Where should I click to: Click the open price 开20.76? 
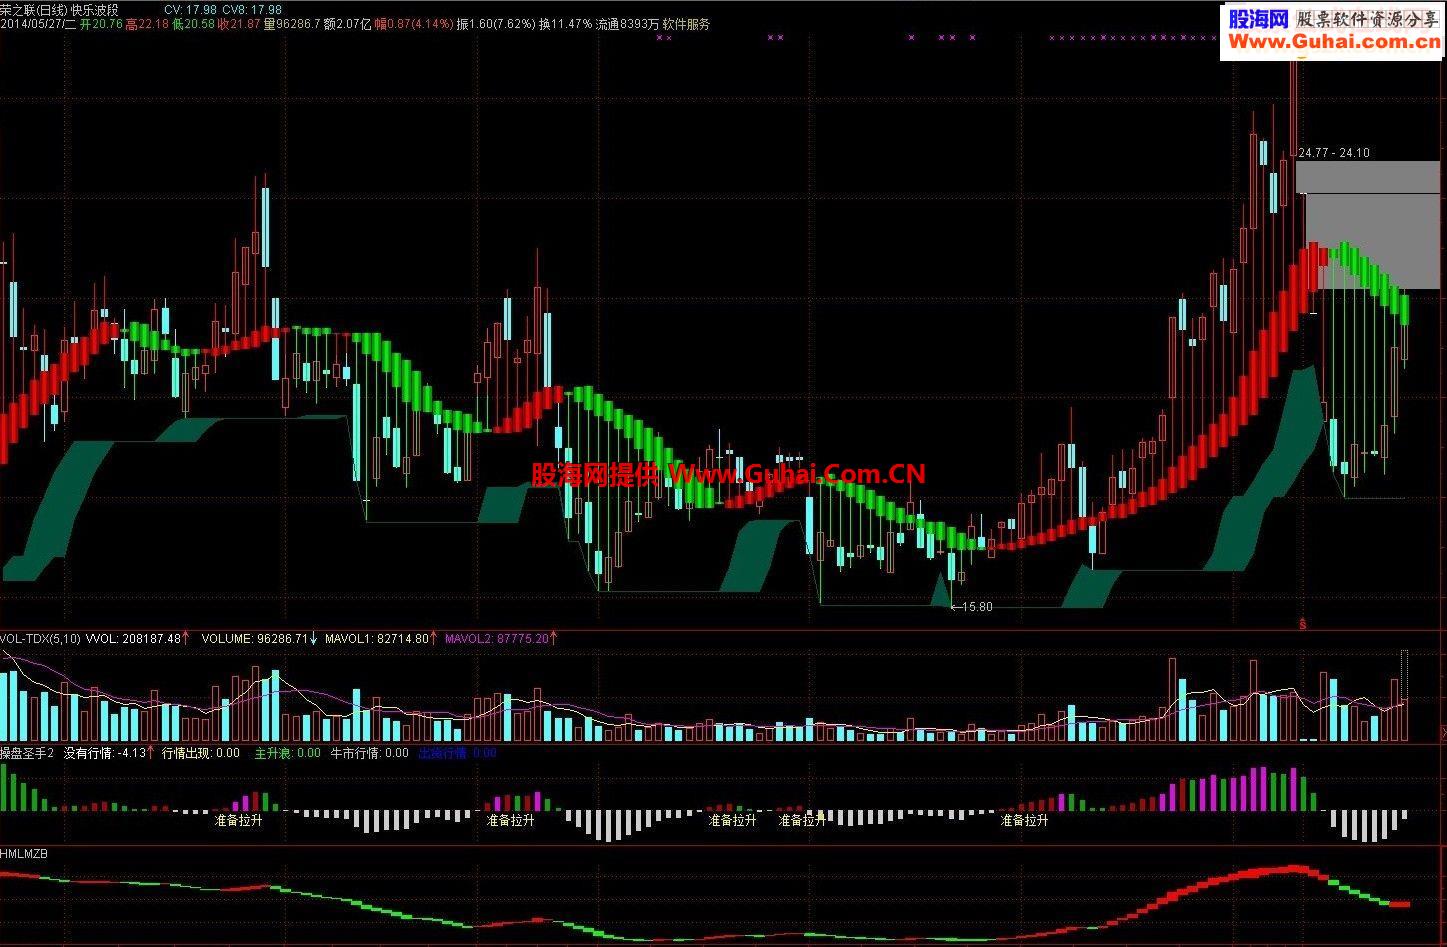pyautogui.click(x=100, y=23)
